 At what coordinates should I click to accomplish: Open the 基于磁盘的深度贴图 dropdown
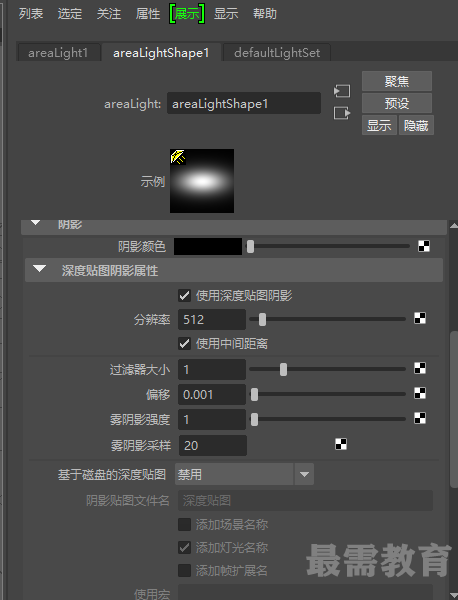coord(244,474)
